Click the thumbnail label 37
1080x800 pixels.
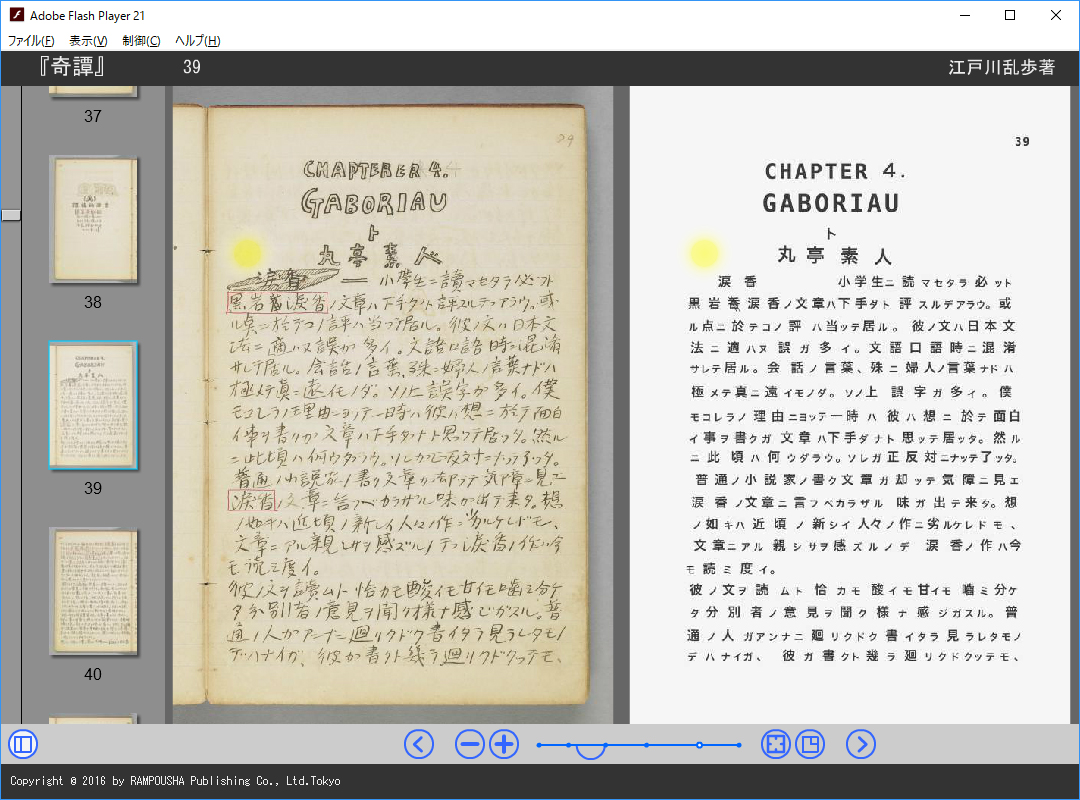pyautogui.click(x=93, y=116)
